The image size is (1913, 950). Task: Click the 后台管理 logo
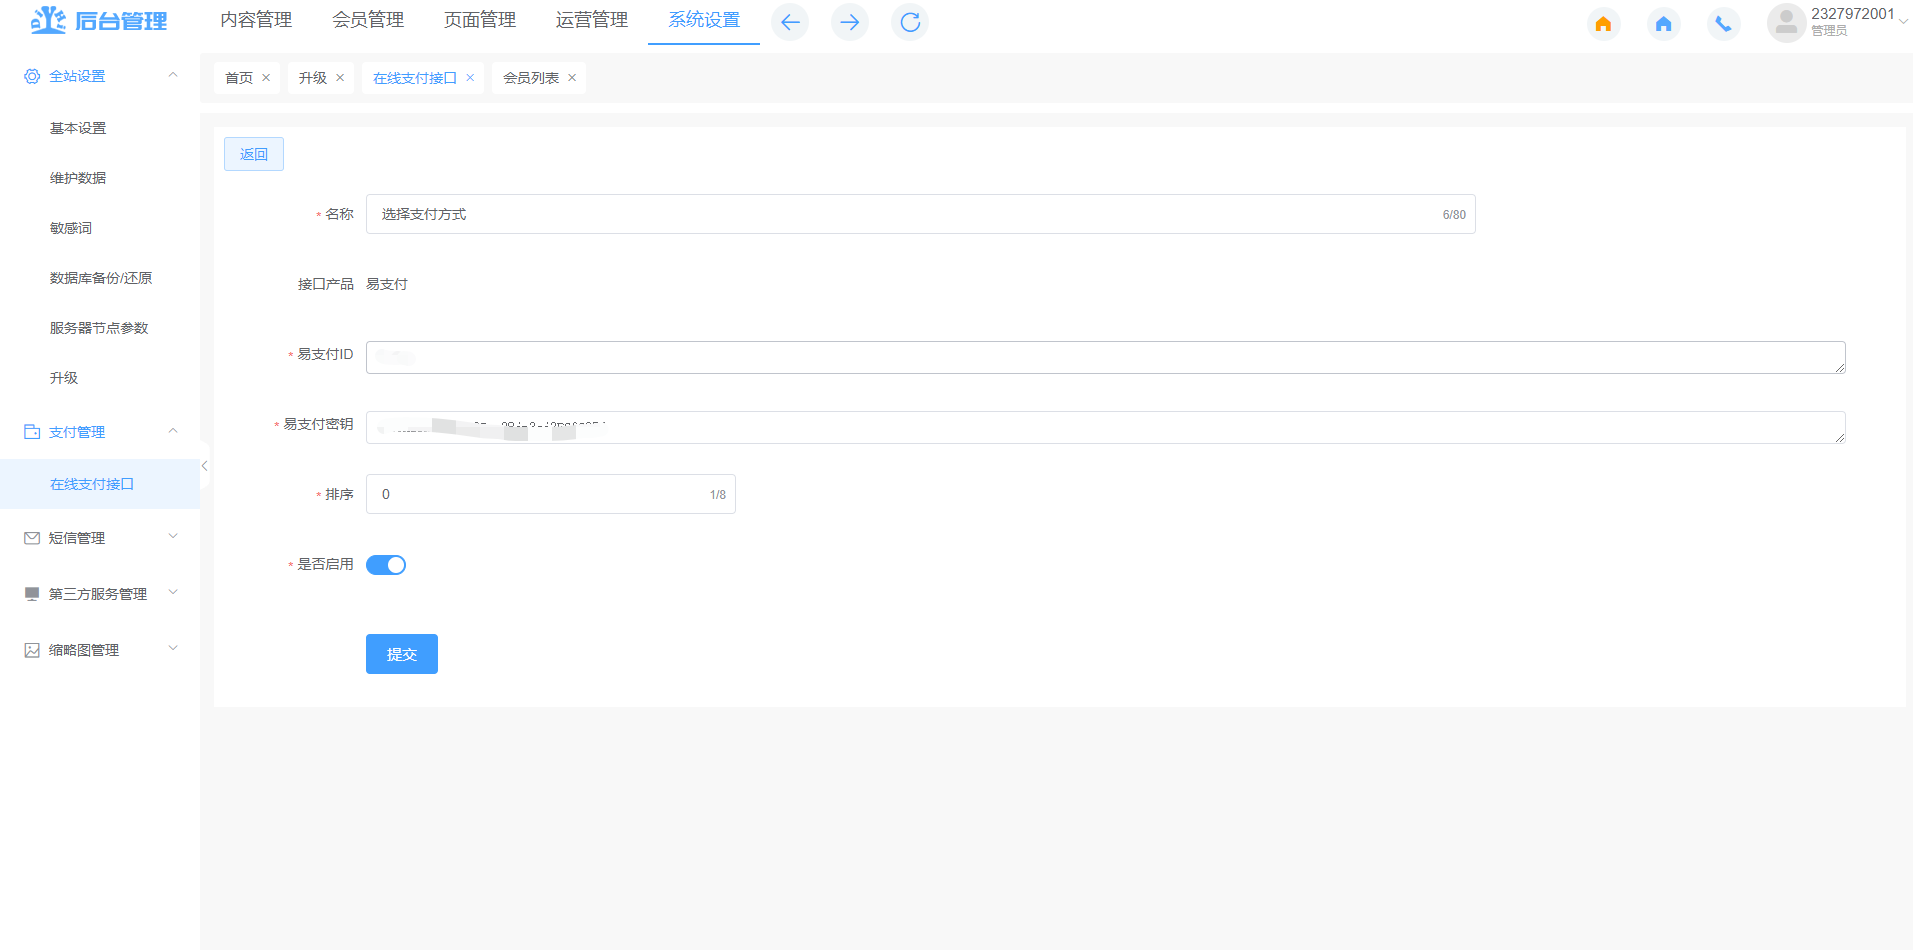point(99,20)
